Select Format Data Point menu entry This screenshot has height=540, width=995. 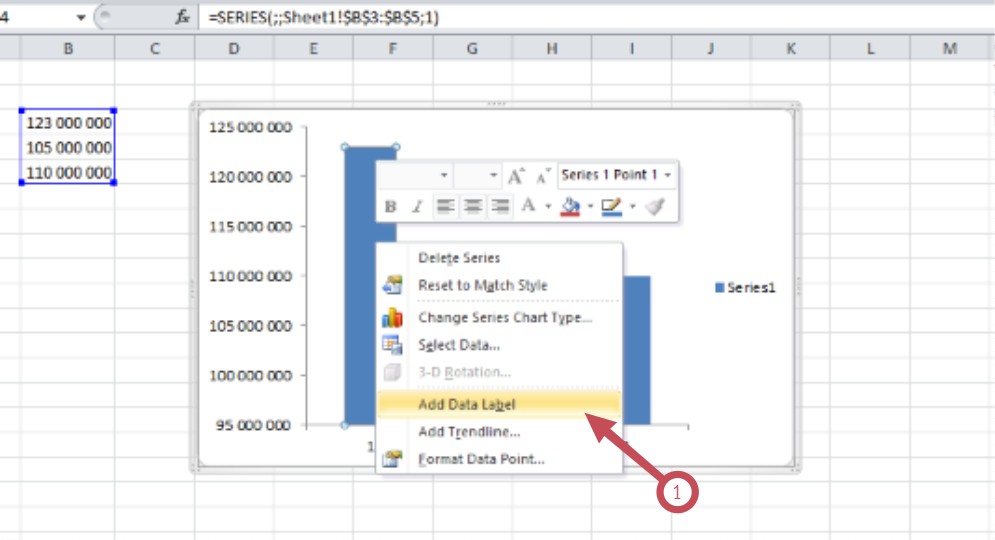coord(481,459)
